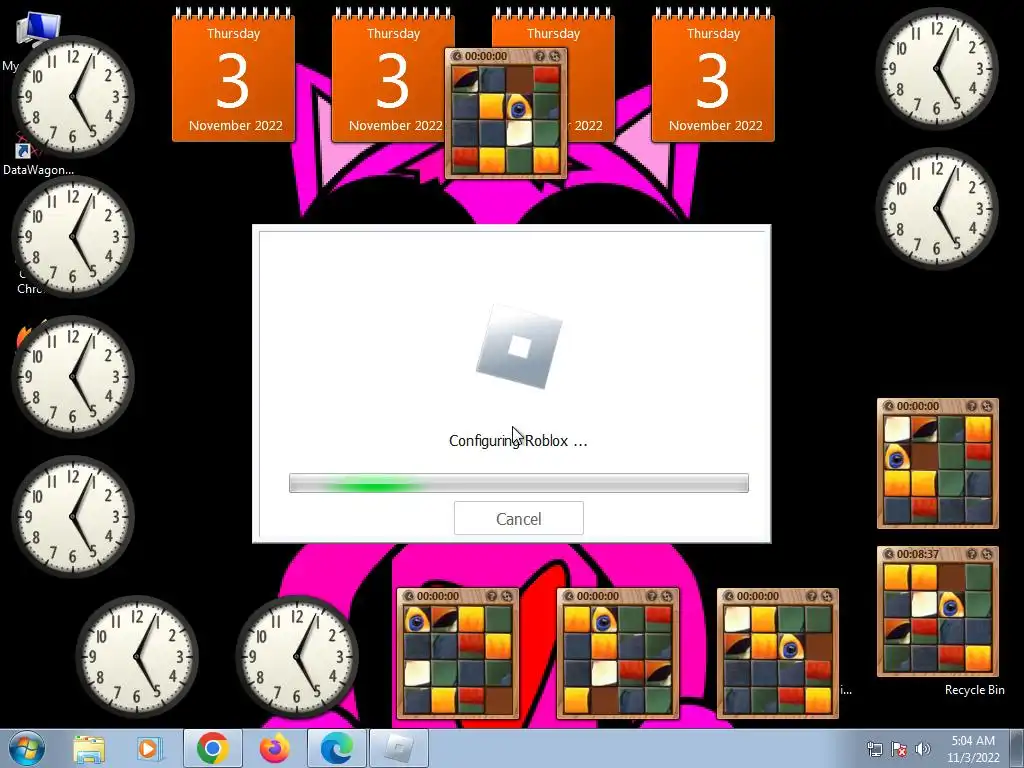The image size is (1024, 768).
Task: Show picture on puzzle overlapping the calendars
Action: tap(456, 56)
